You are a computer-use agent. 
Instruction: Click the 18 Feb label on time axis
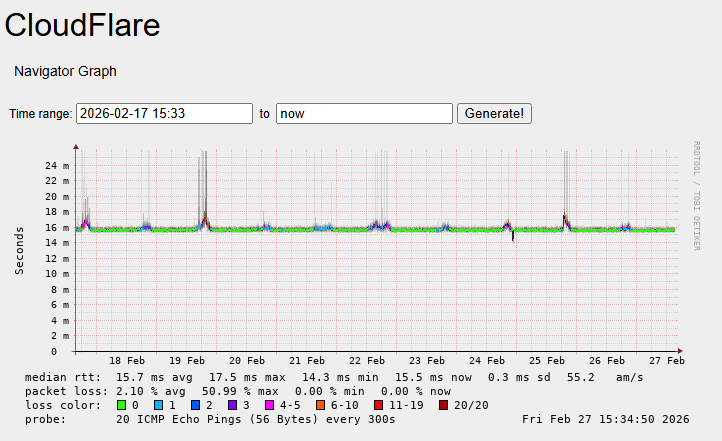click(127, 360)
